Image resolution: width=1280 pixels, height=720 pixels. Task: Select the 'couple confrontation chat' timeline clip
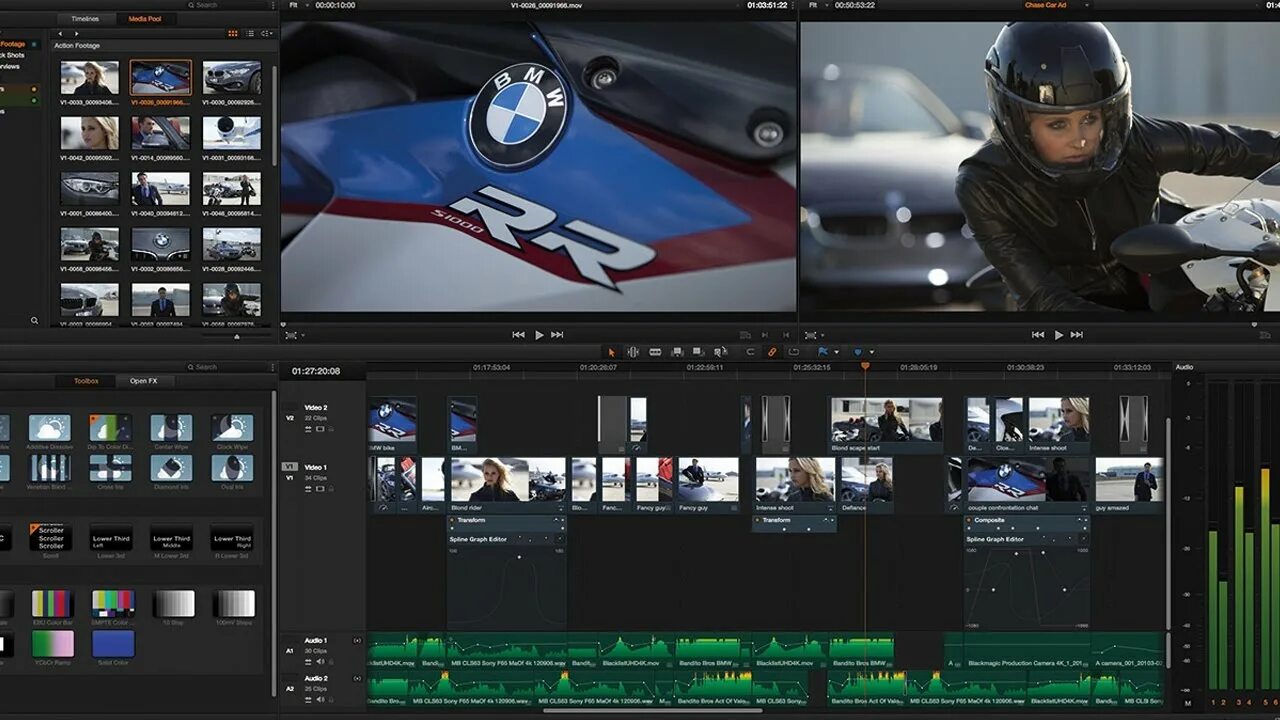[x=1028, y=485]
